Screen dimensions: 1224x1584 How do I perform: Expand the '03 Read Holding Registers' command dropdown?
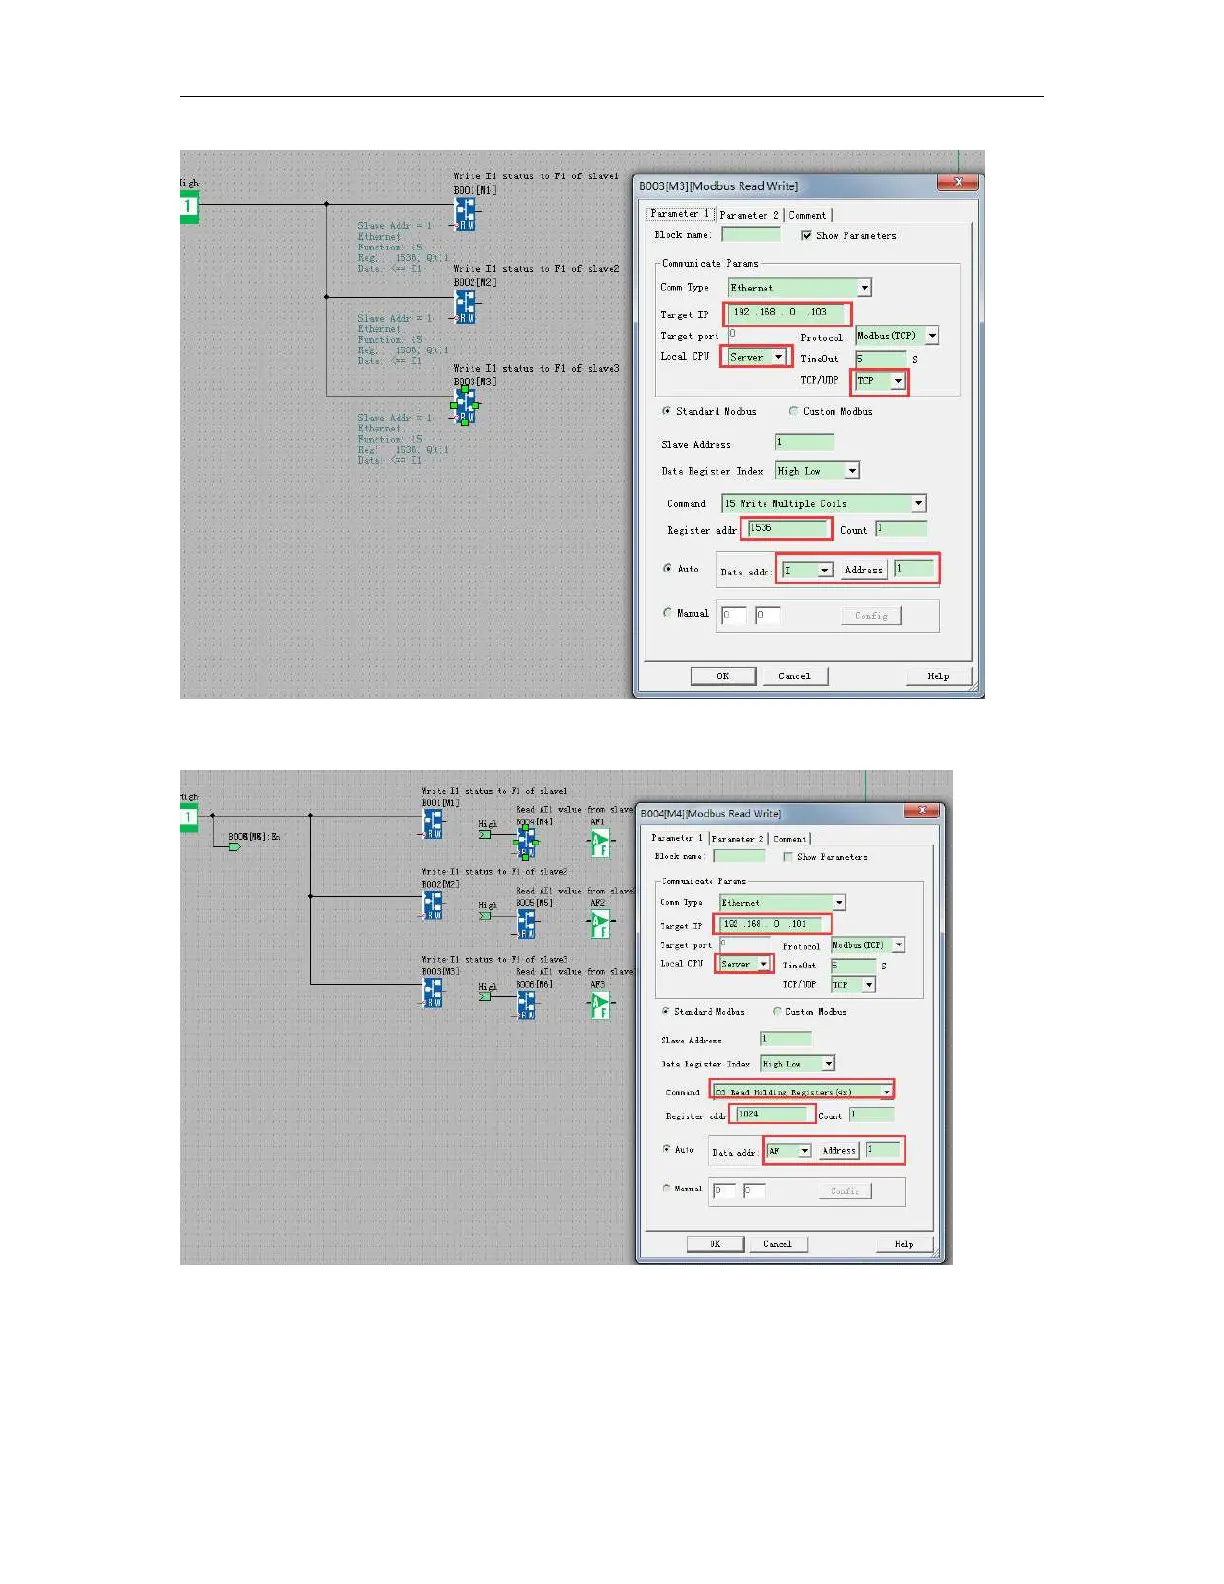tap(886, 1092)
